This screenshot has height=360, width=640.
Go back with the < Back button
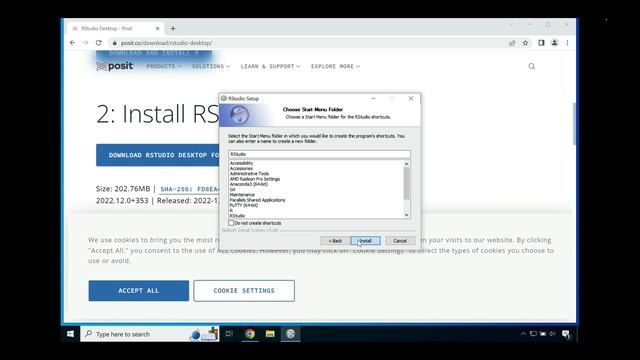pos(335,241)
